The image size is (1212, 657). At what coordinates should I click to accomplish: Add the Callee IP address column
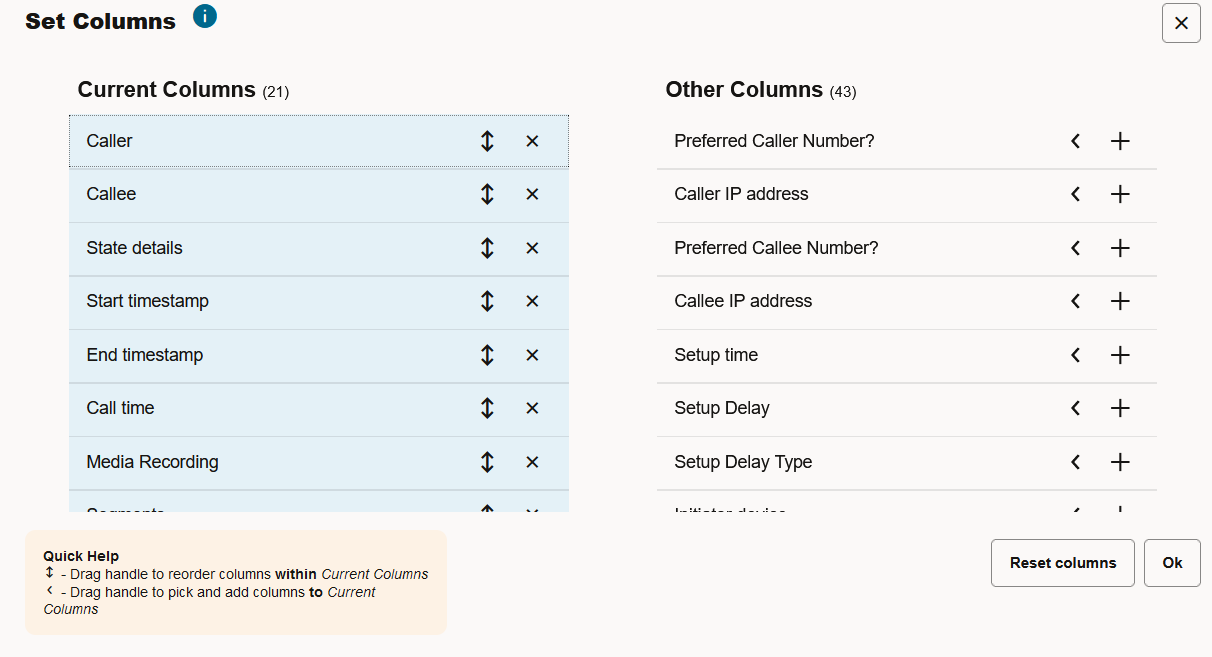(x=1120, y=301)
